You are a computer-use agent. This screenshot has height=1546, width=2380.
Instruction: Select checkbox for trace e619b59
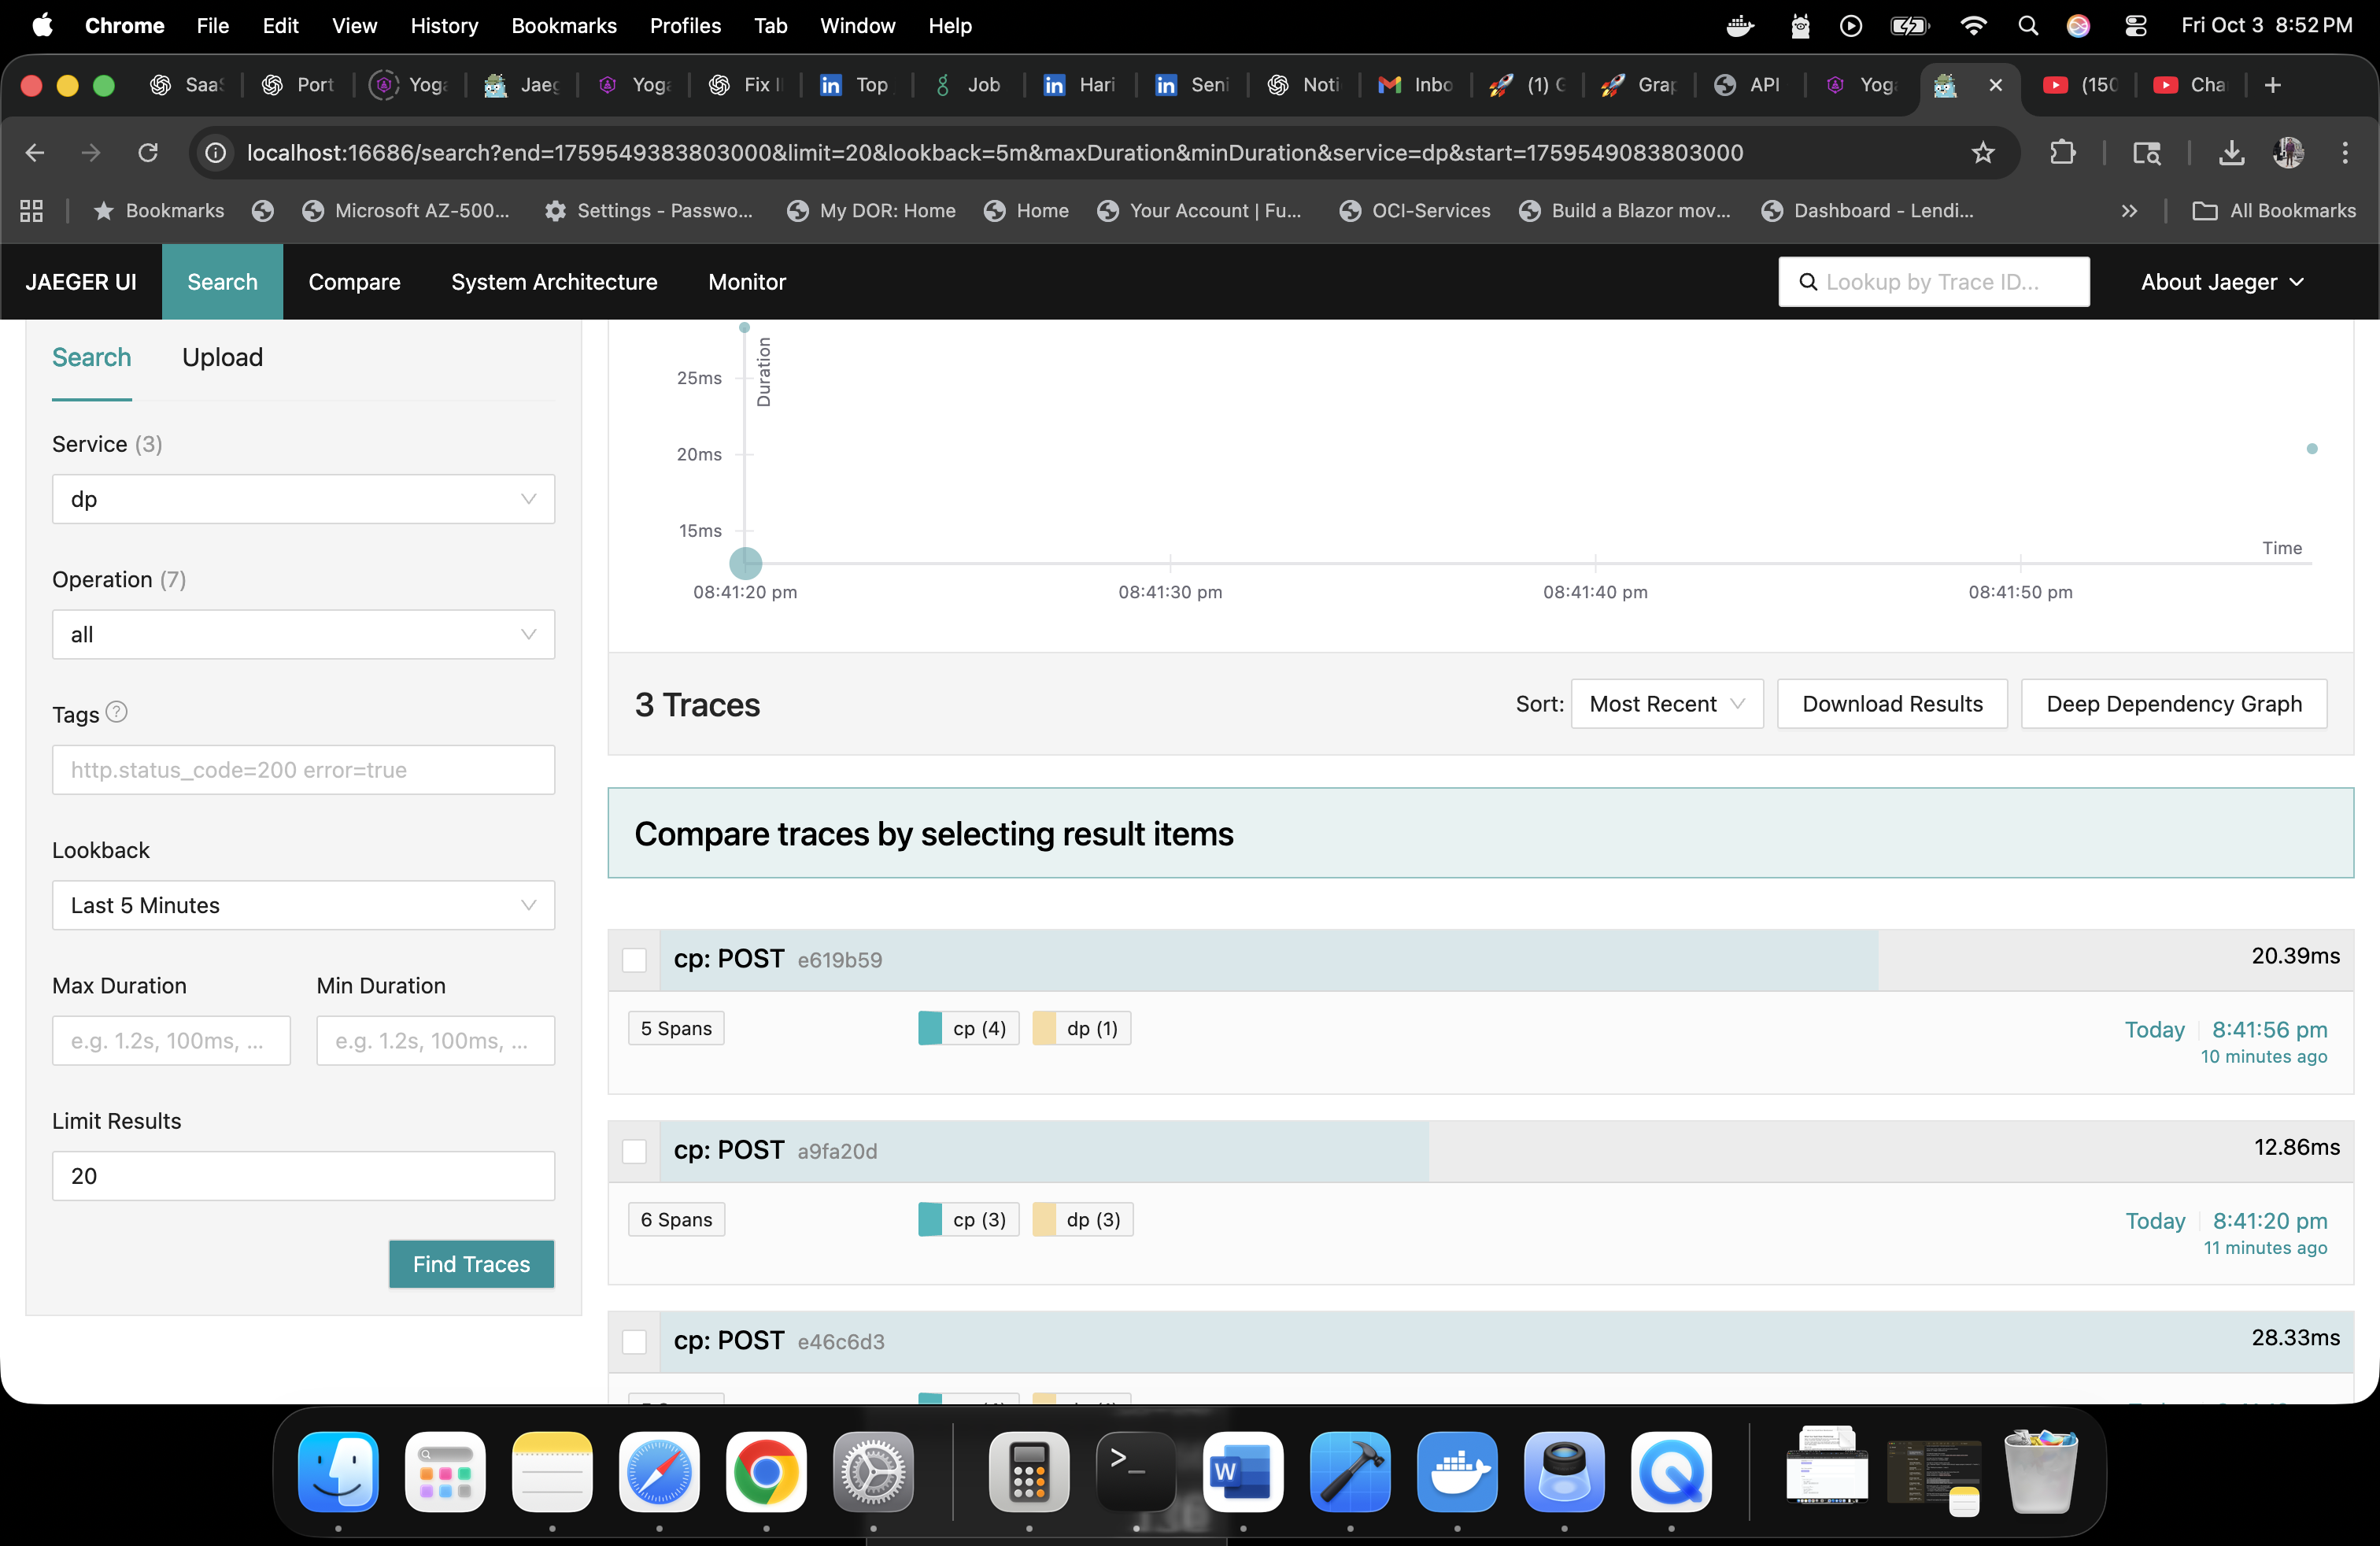[634, 960]
